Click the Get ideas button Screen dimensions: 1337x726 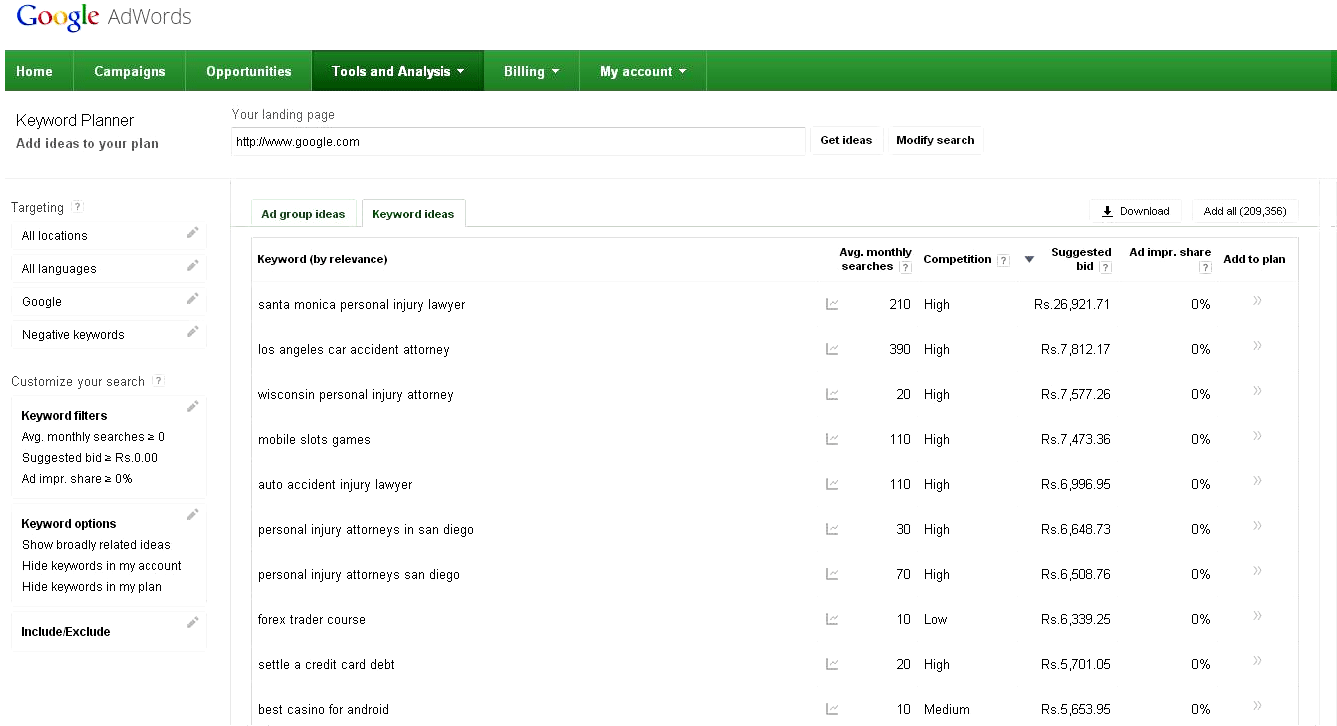[x=845, y=140]
